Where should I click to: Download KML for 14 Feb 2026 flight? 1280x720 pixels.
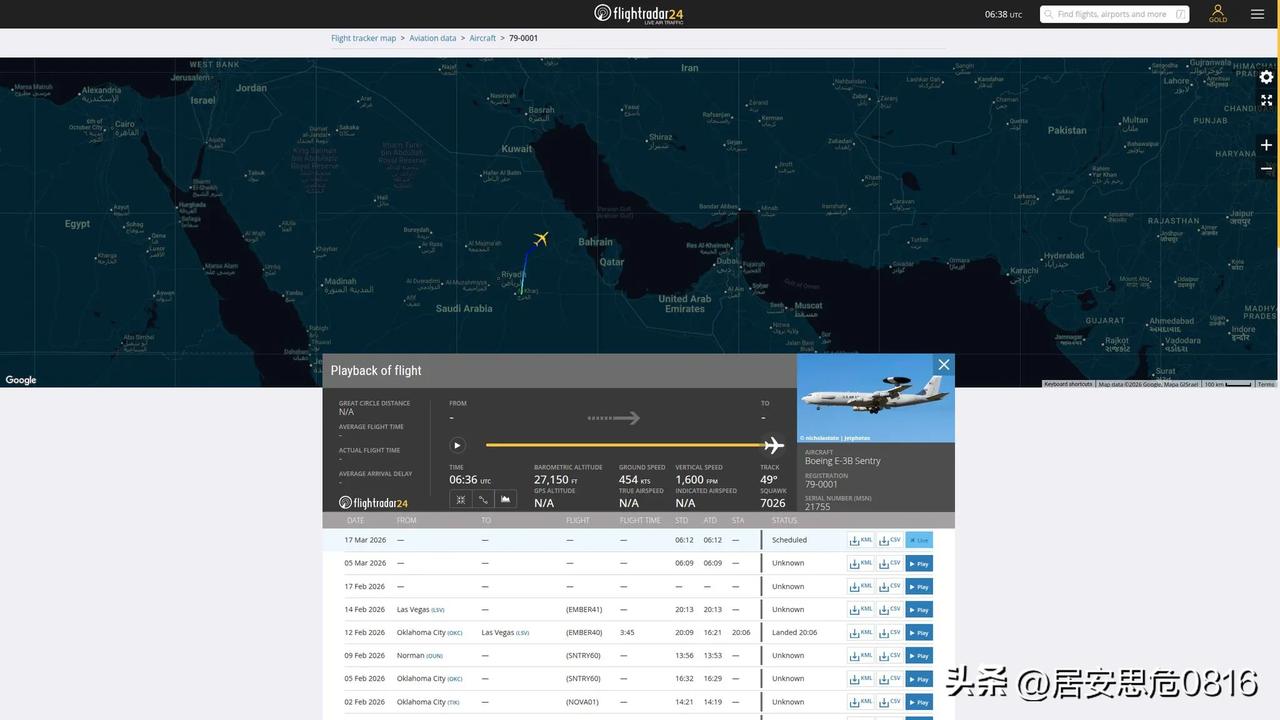click(x=860, y=609)
